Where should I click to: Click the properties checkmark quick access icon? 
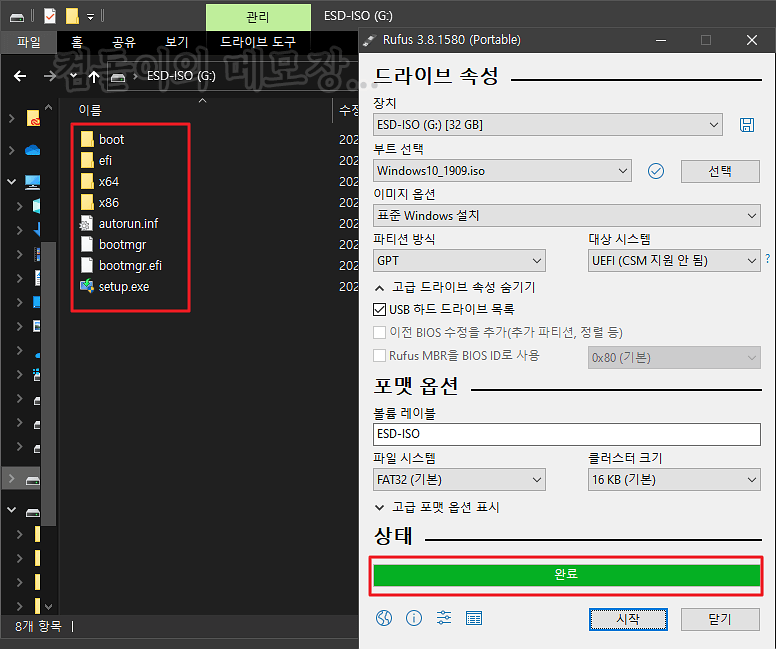coord(50,16)
